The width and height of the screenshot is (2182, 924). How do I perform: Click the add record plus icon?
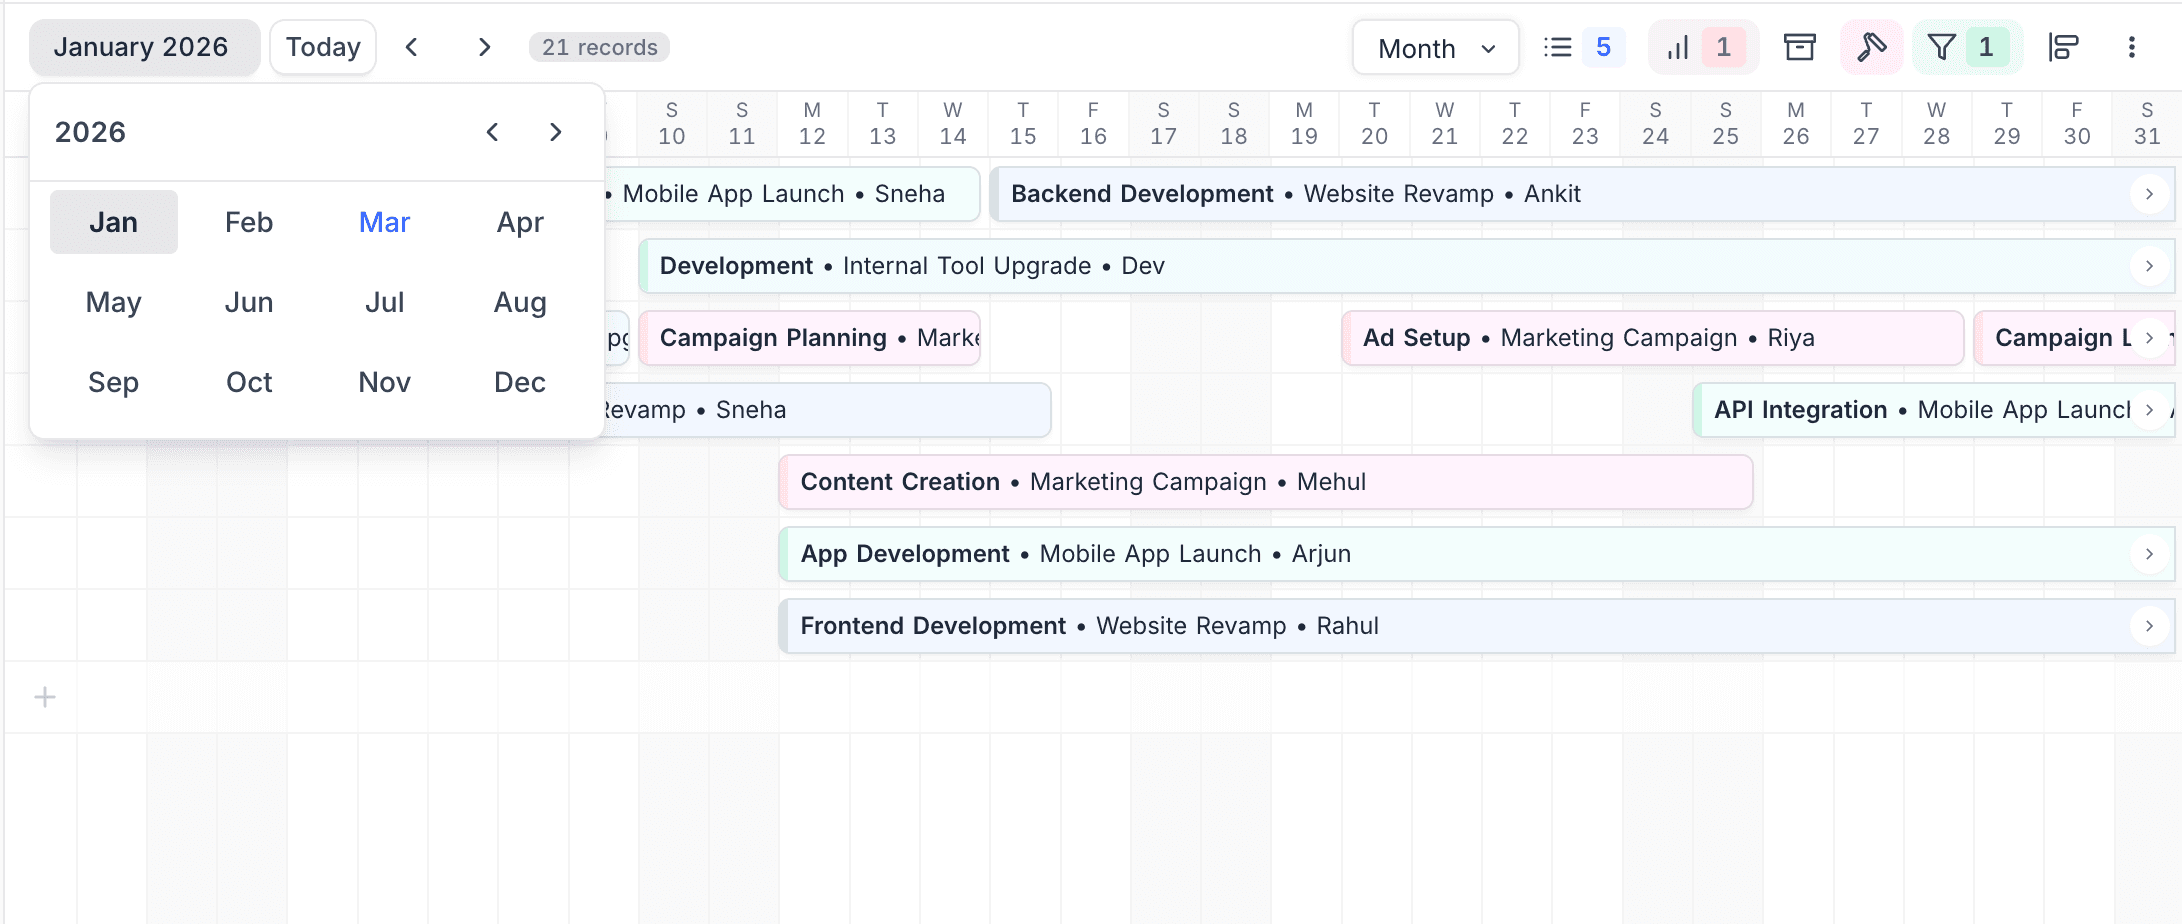[x=44, y=697]
